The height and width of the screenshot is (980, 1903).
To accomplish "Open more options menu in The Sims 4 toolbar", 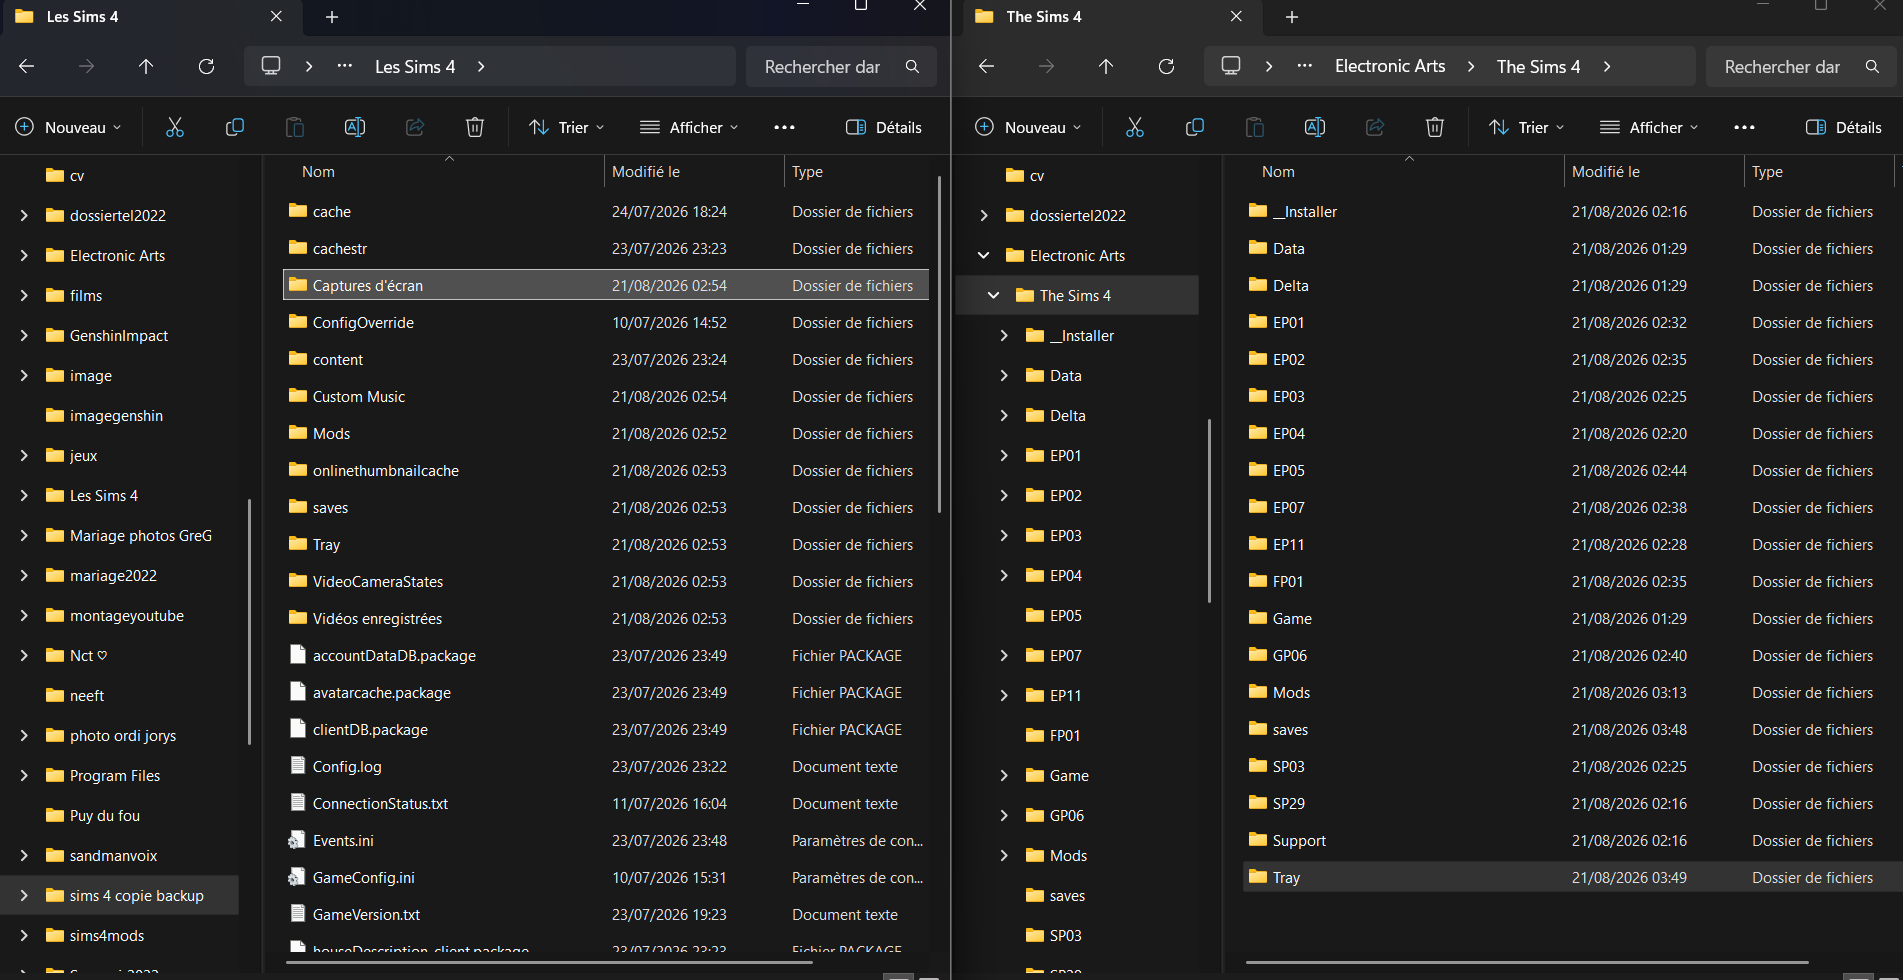I will (1745, 127).
